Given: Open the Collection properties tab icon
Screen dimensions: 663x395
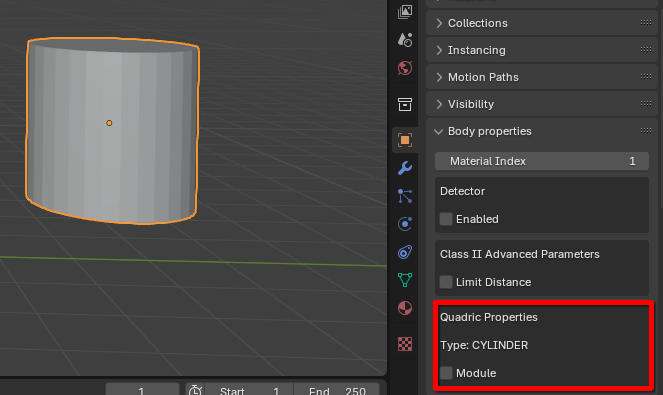Looking at the screenshot, I should pyautogui.click(x=405, y=104).
